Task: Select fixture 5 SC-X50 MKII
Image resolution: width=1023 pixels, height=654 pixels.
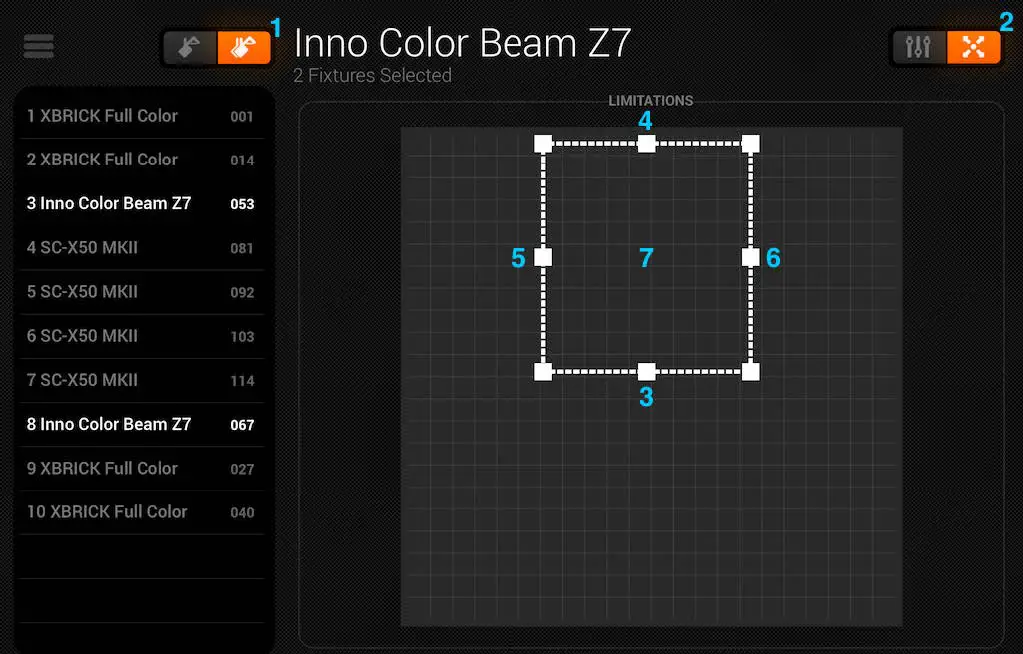Action: pos(140,291)
